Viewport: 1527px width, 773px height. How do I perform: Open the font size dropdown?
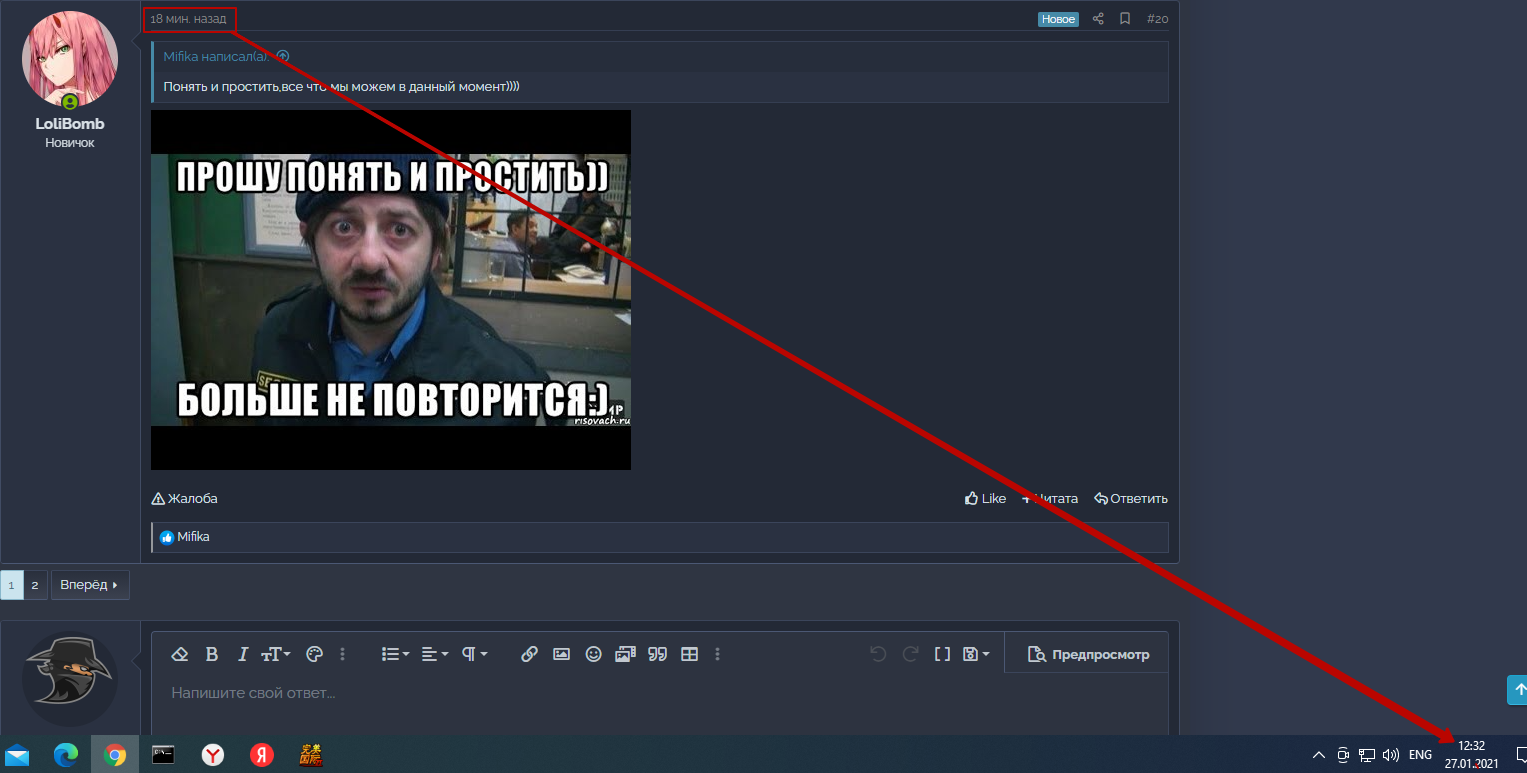274,653
